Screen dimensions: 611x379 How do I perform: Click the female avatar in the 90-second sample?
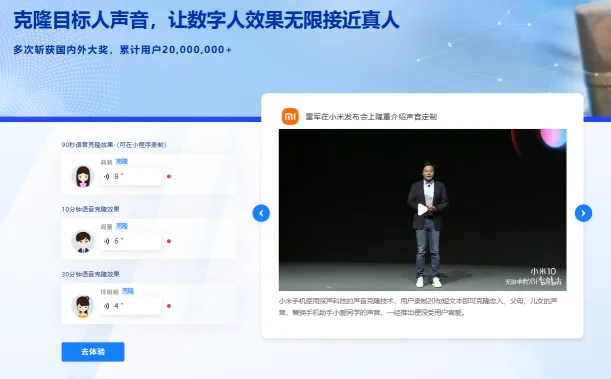pos(83,176)
